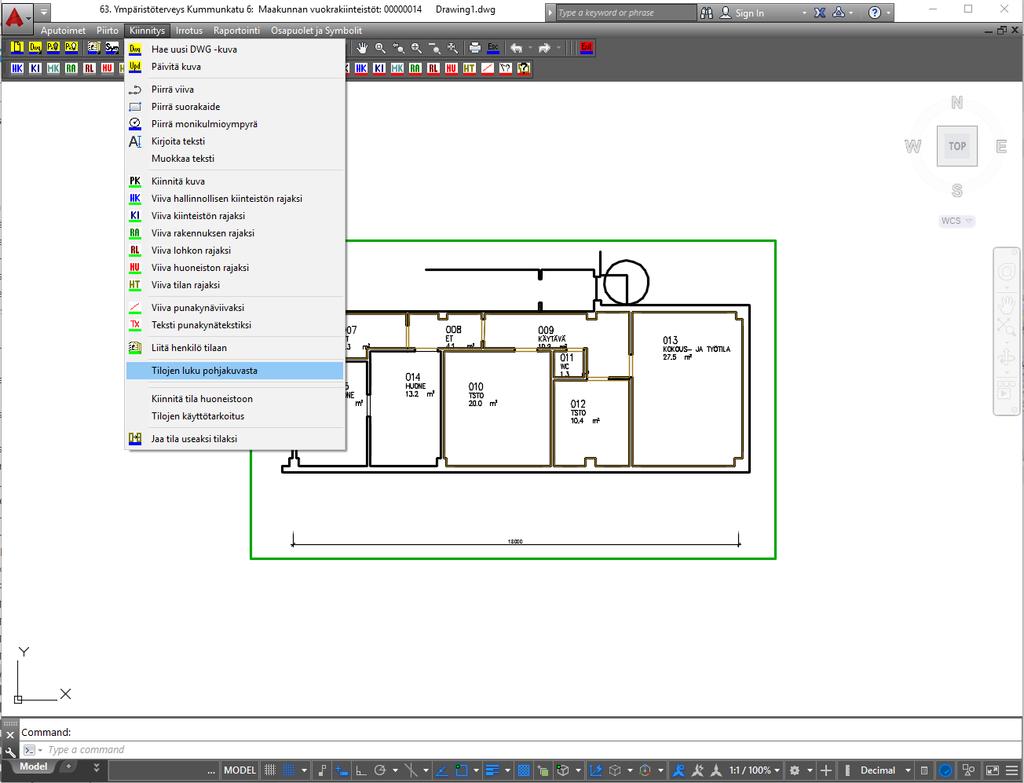Click Sign In button
The width and height of the screenshot is (1024, 783).
click(x=742, y=12)
